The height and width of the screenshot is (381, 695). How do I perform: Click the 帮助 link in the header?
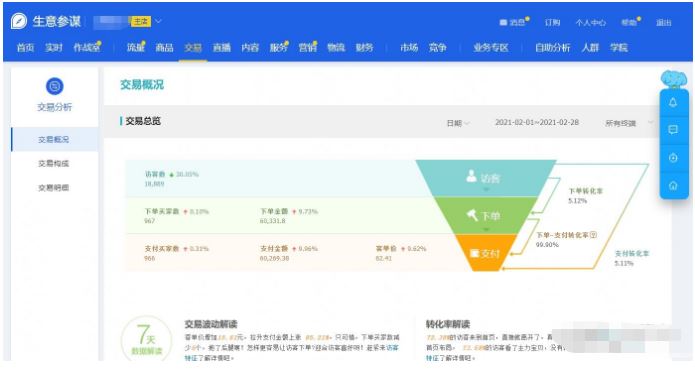point(630,22)
